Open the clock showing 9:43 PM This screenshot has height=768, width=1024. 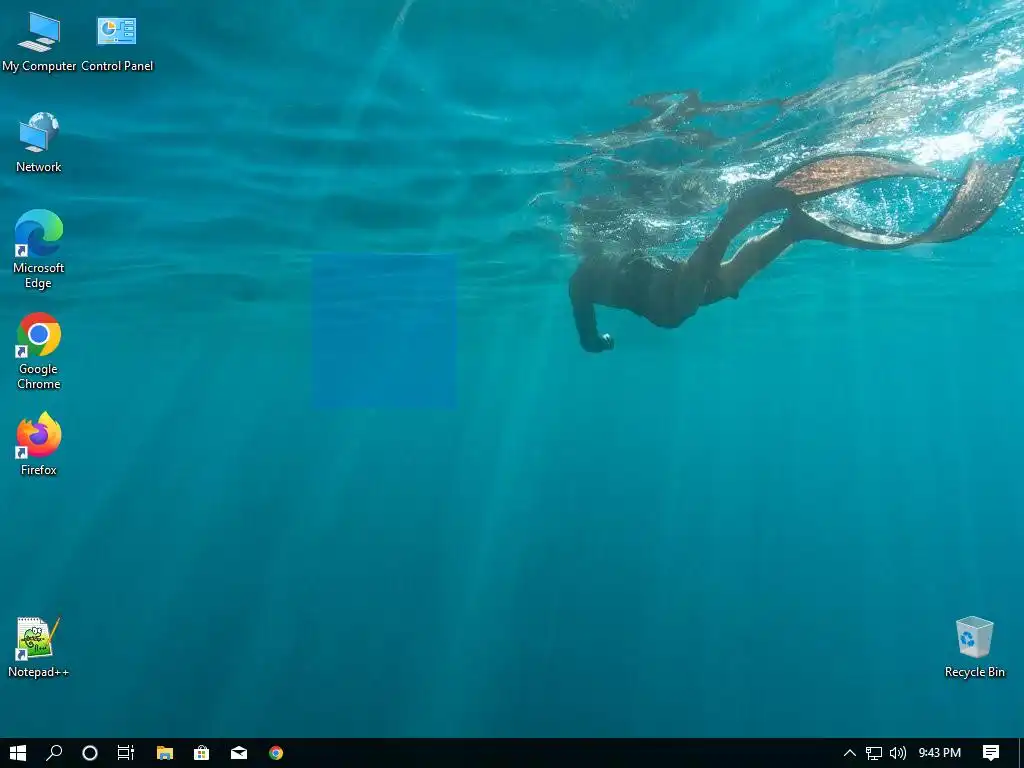(x=940, y=753)
